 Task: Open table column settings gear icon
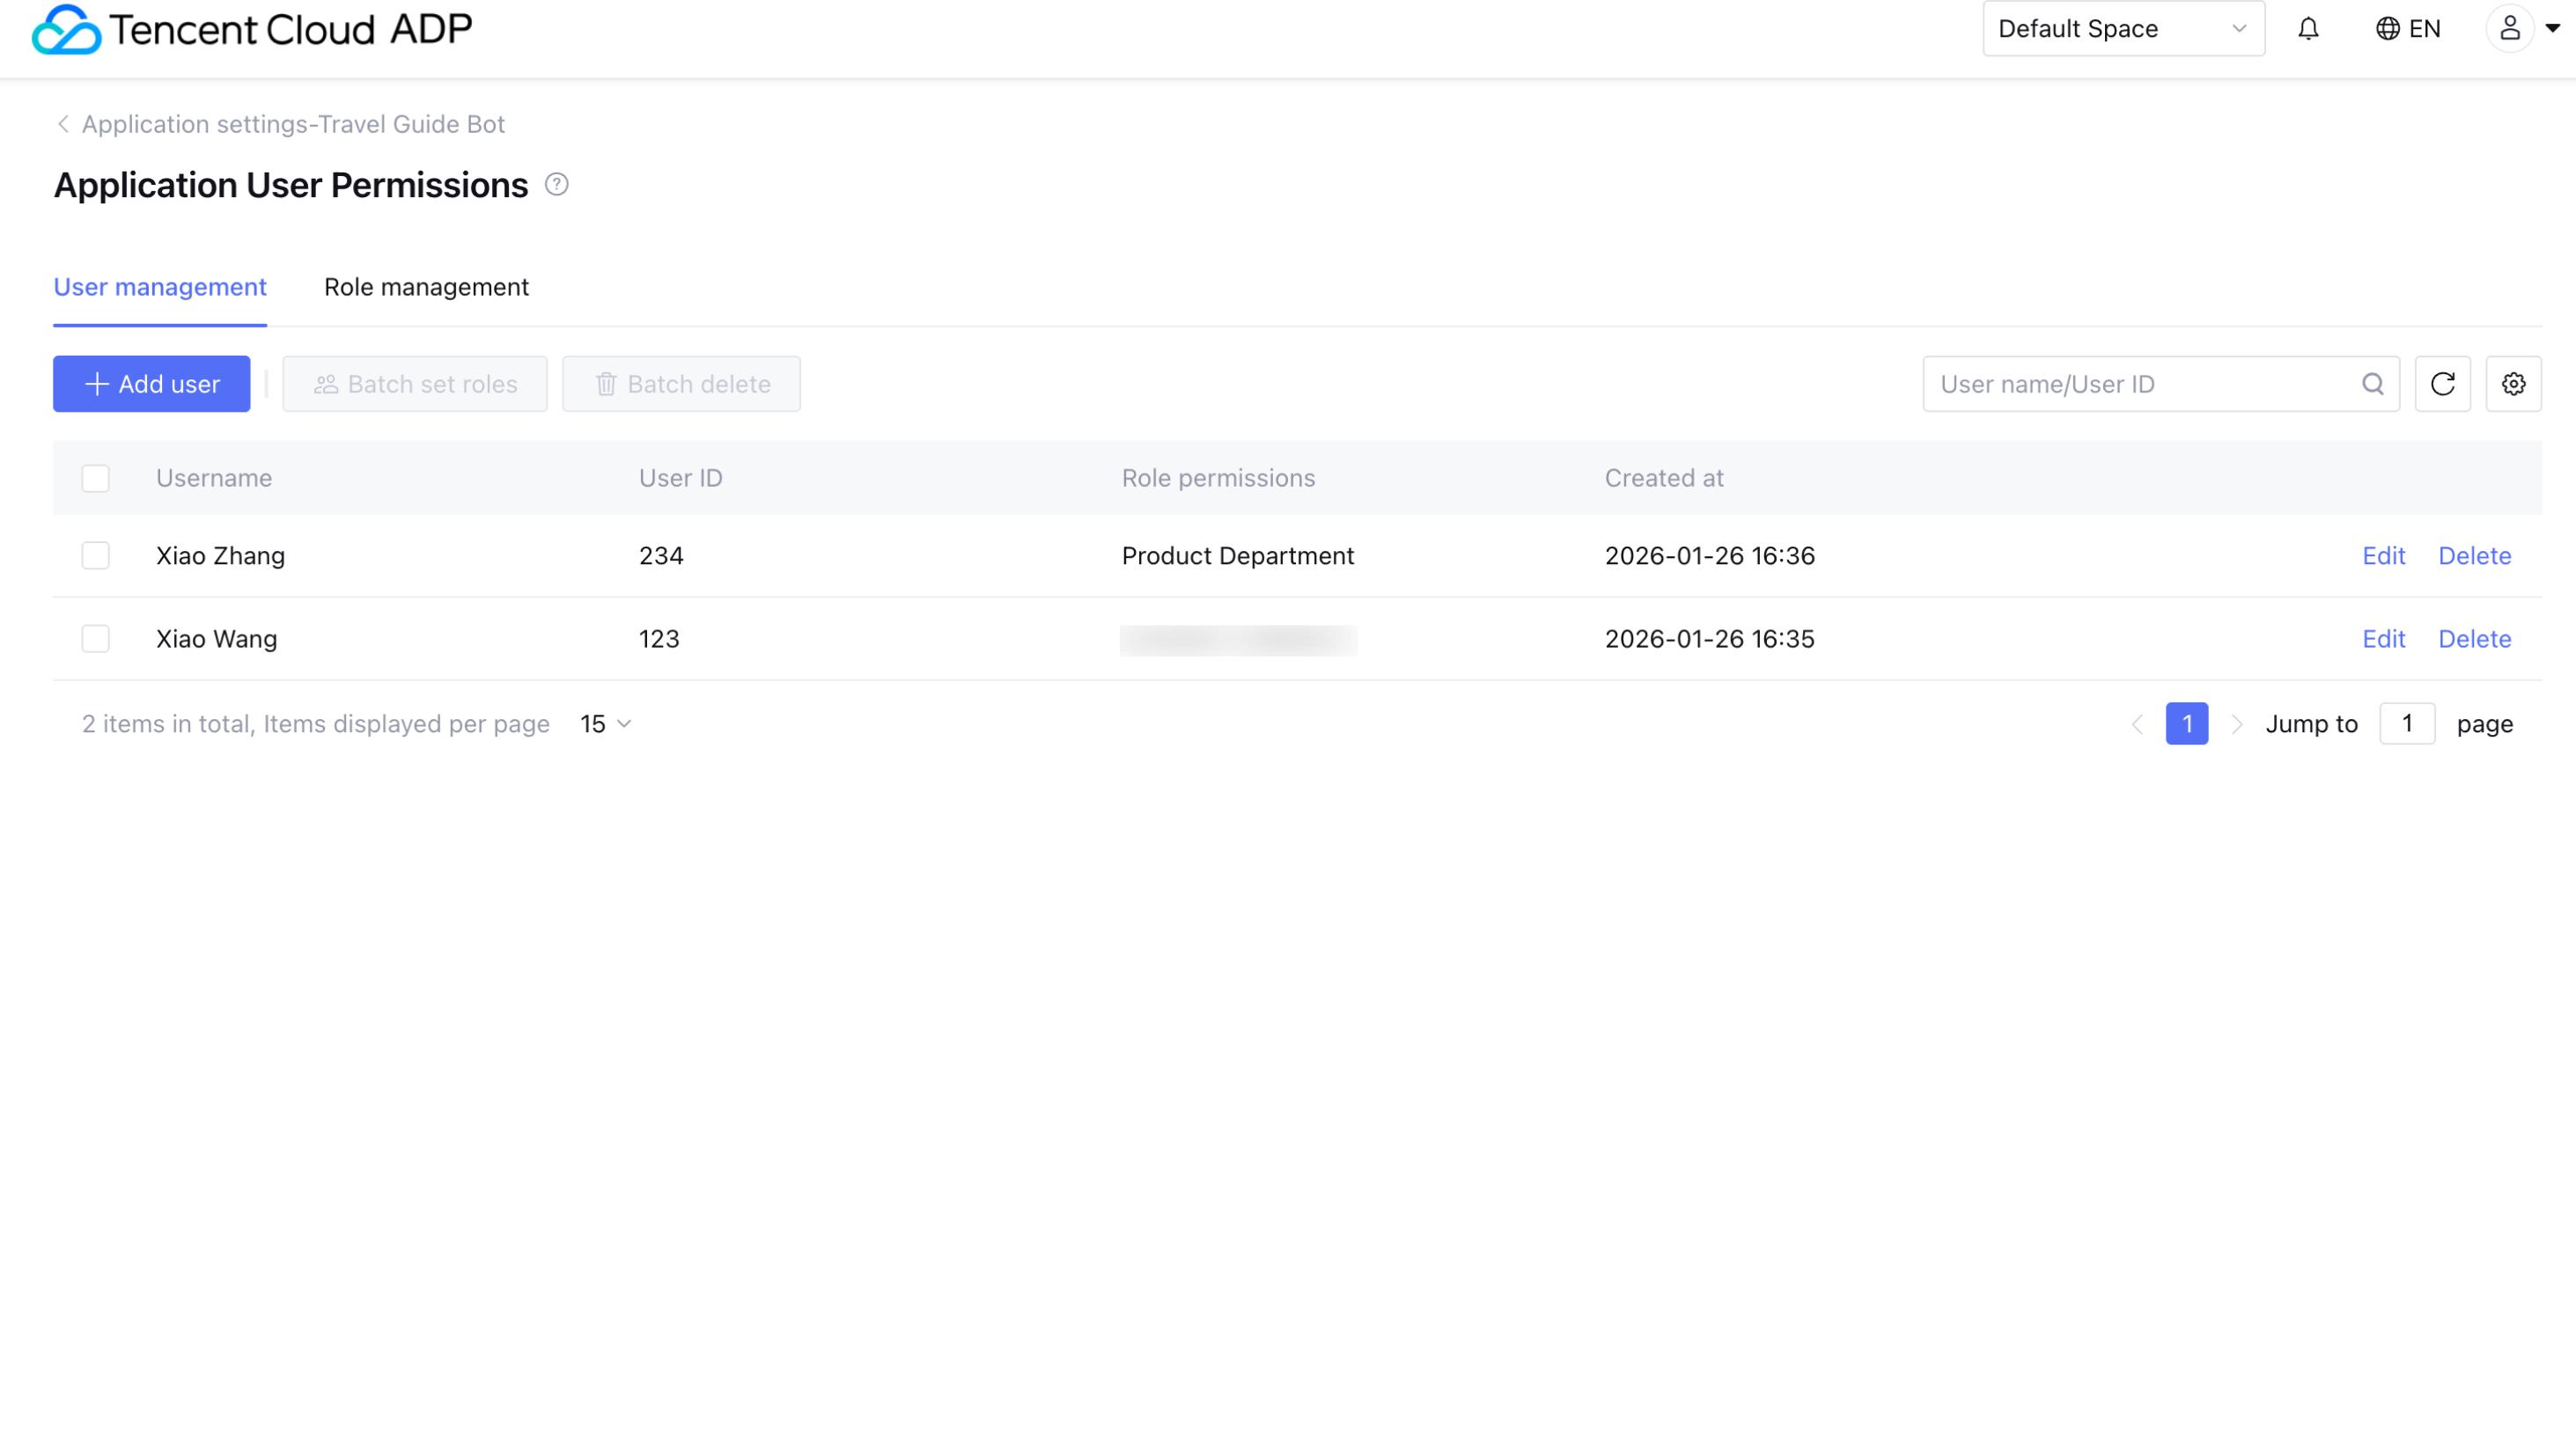(2513, 384)
